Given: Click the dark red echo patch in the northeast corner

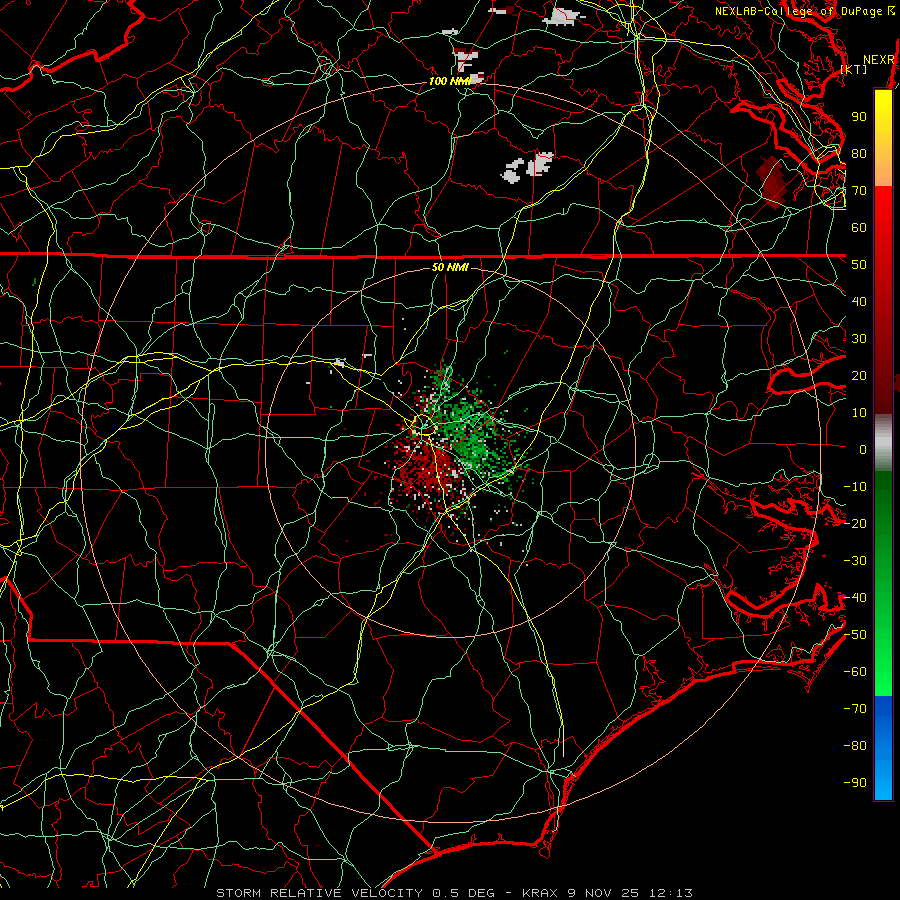Looking at the screenshot, I should tap(770, 181).
